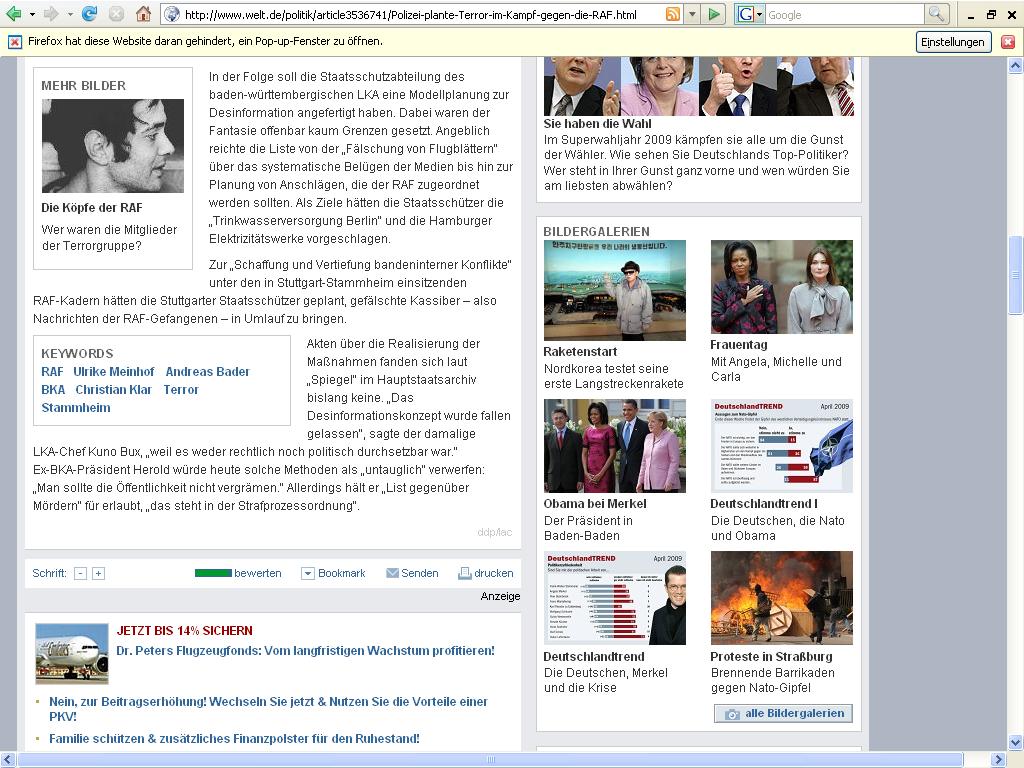Click the green rating bar
The height and width of the screenshot is (768, 1024).
(x=213, y=573)
